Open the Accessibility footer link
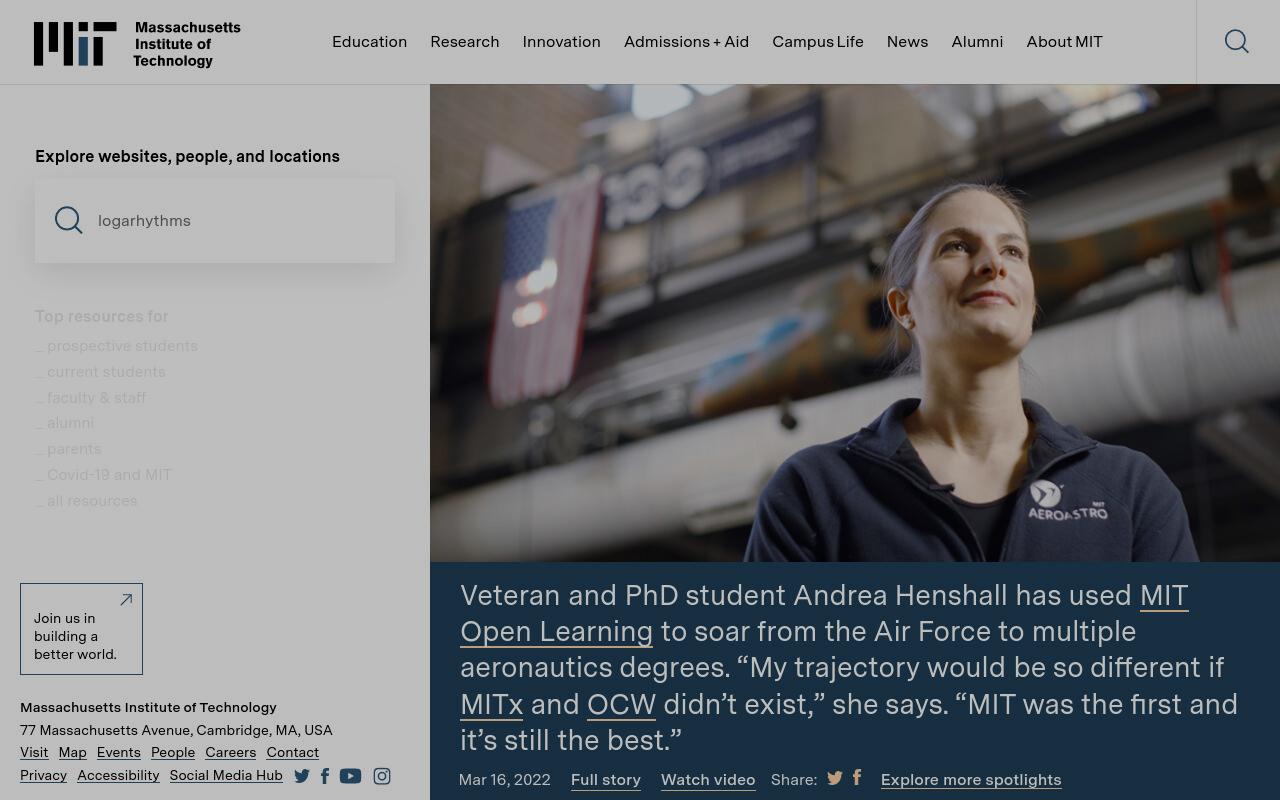 pyautogui.click(x=118, y=775)
